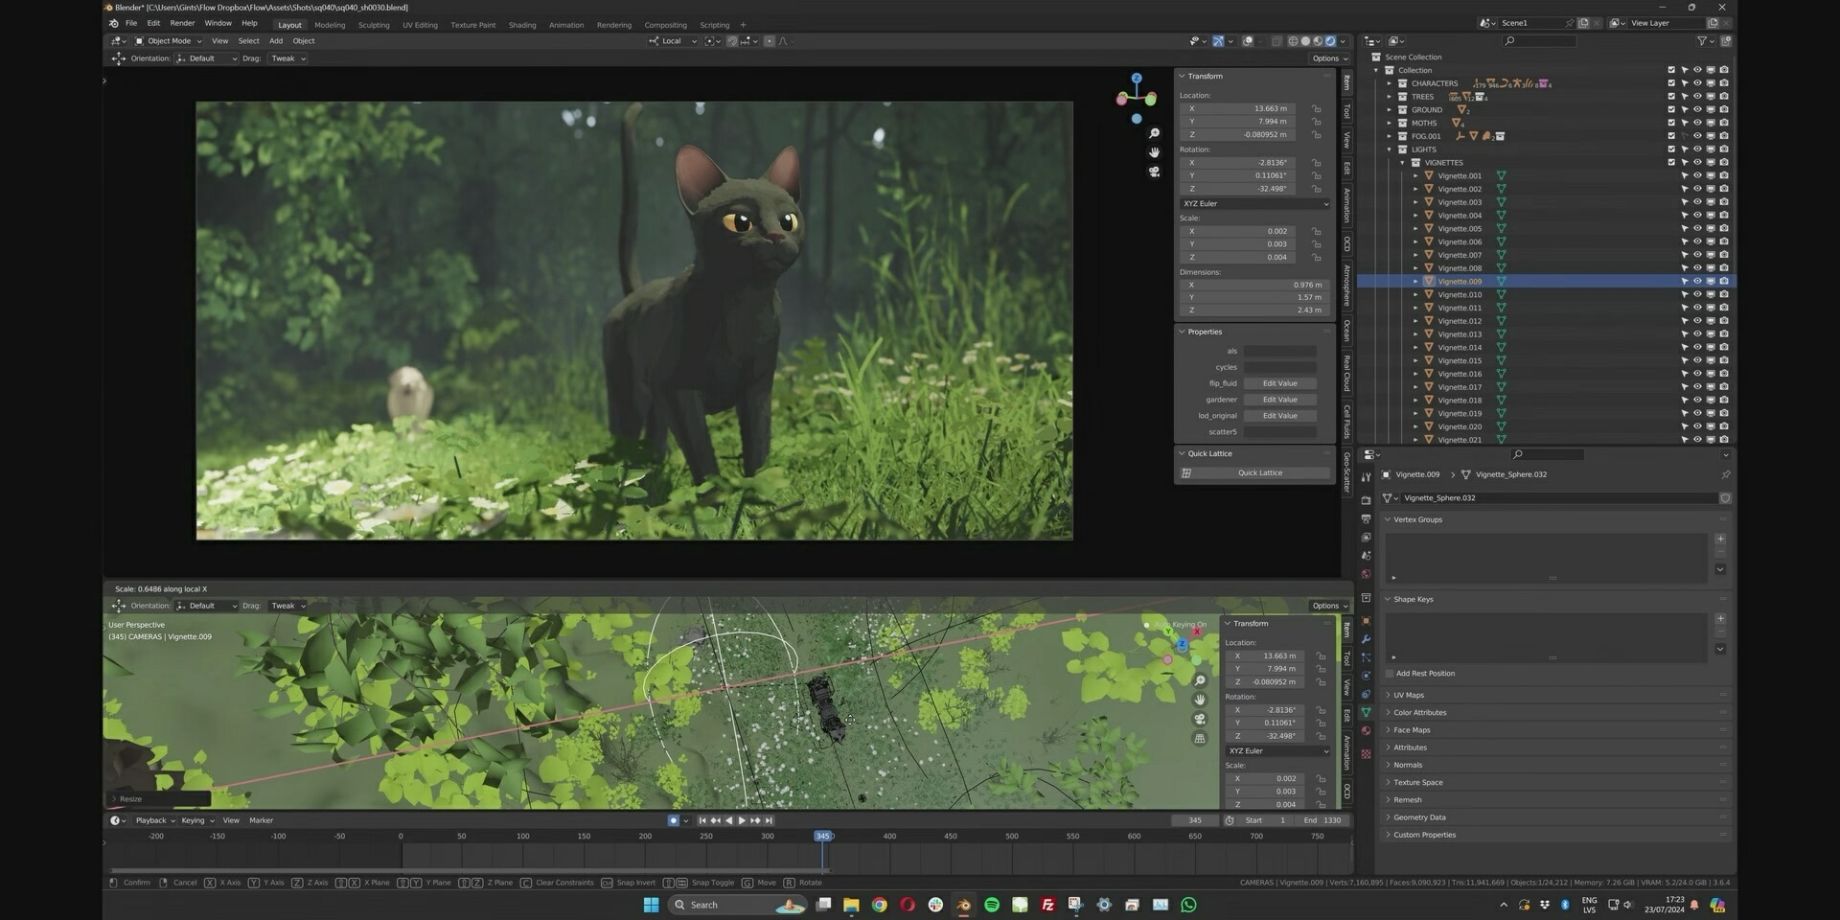Open the World properties tab icon

point(1366,573)
